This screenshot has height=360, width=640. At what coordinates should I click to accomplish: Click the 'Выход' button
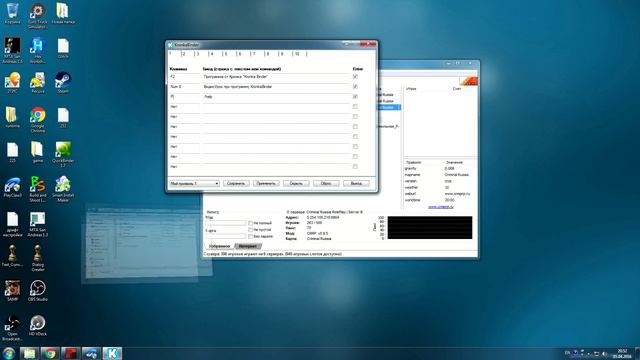click(356, 184)
